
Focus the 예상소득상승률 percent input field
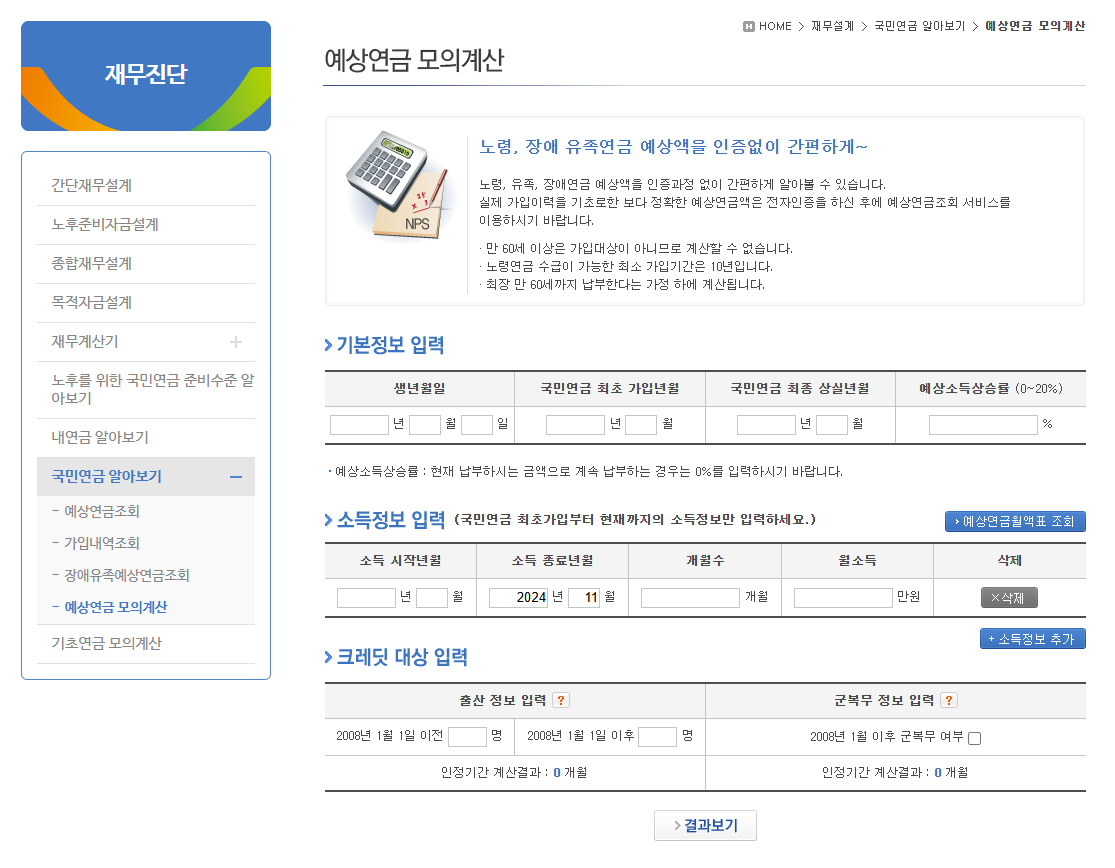click(x=983, y=425)
